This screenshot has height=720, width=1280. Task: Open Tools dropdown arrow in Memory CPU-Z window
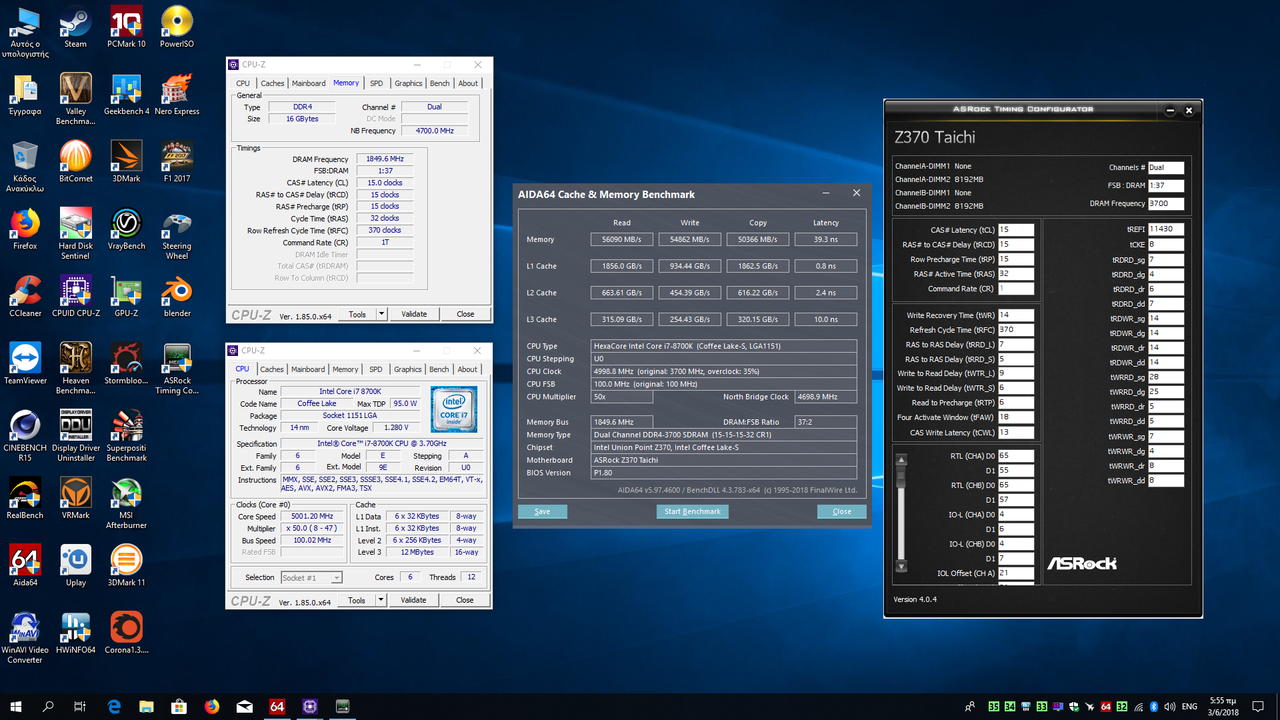[381, 314]
